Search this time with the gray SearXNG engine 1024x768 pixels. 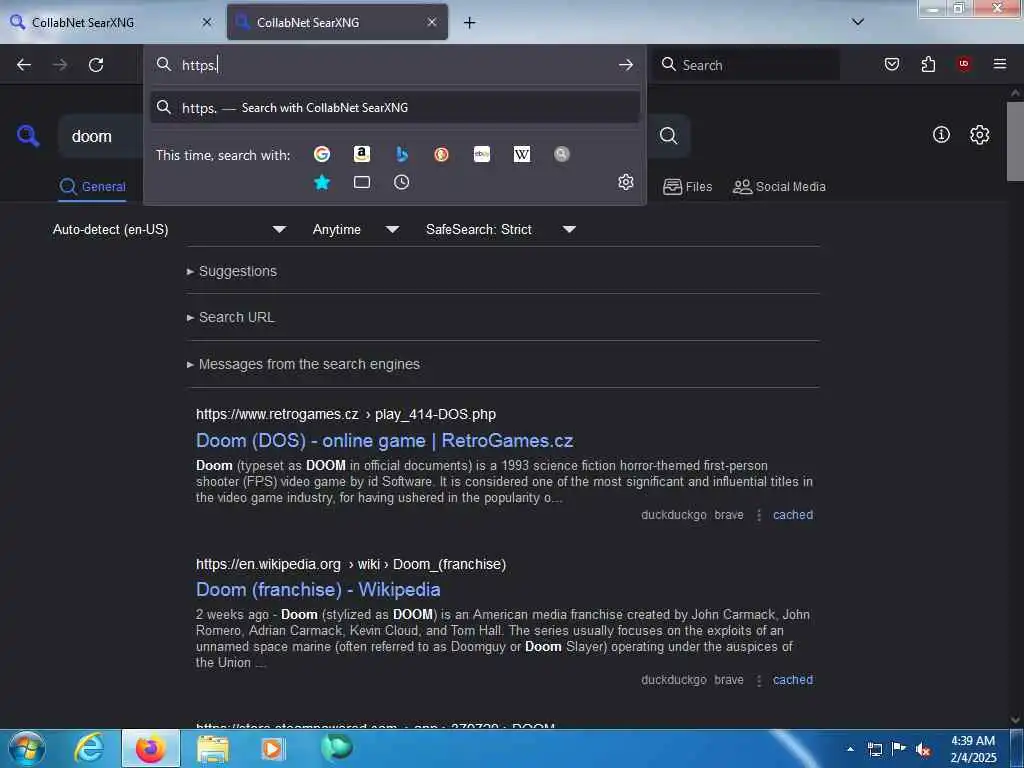click(x=562, y=154)
